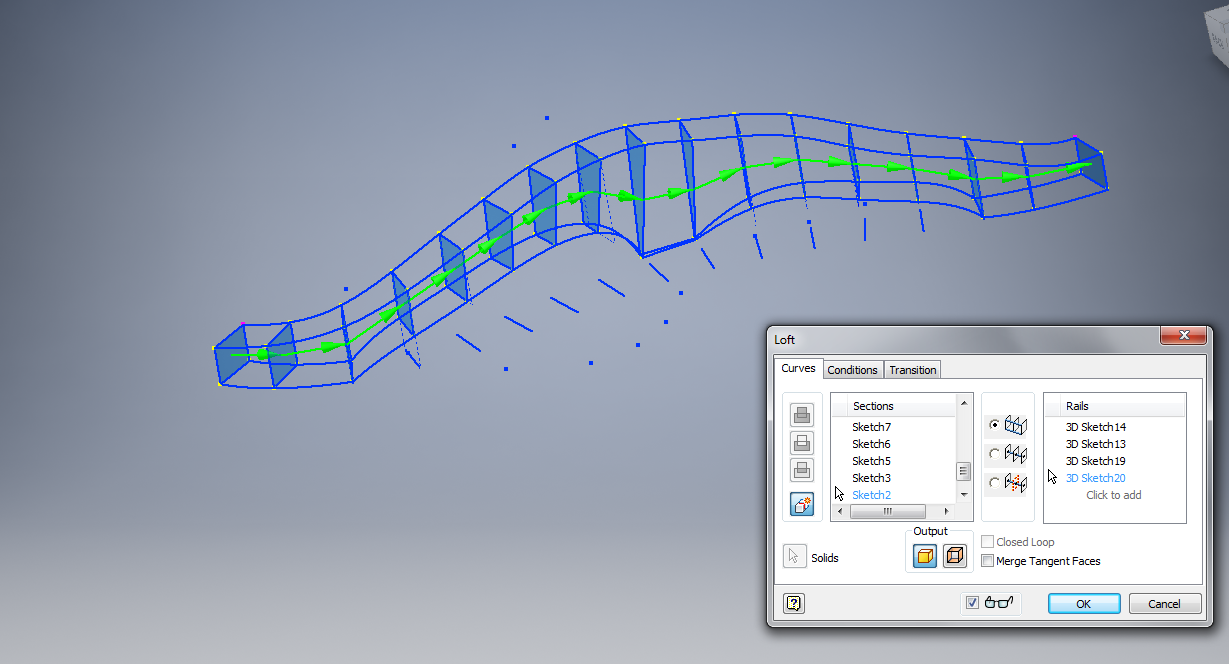Select the Solid output icon
The image size is (1229, 664).
[x=923, y=555]
